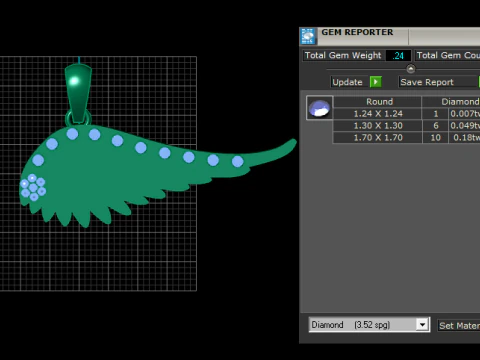The height and width of the screenshot is (360, 480).
Task: Click the Total Gem Weight value .24
Action: point(398,55)
